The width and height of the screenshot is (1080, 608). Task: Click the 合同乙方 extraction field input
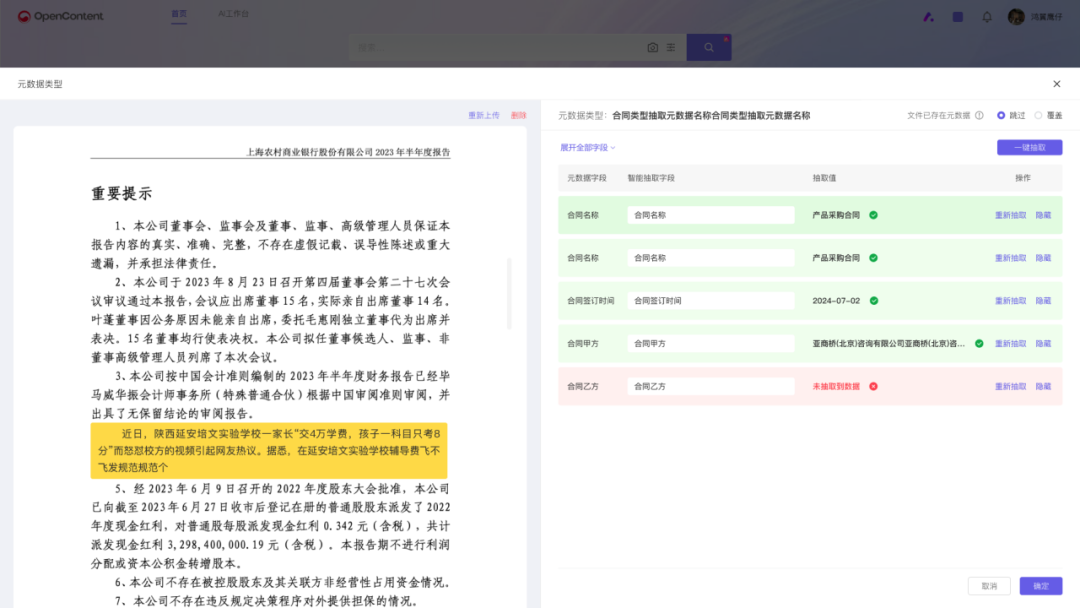pos(711,386)
